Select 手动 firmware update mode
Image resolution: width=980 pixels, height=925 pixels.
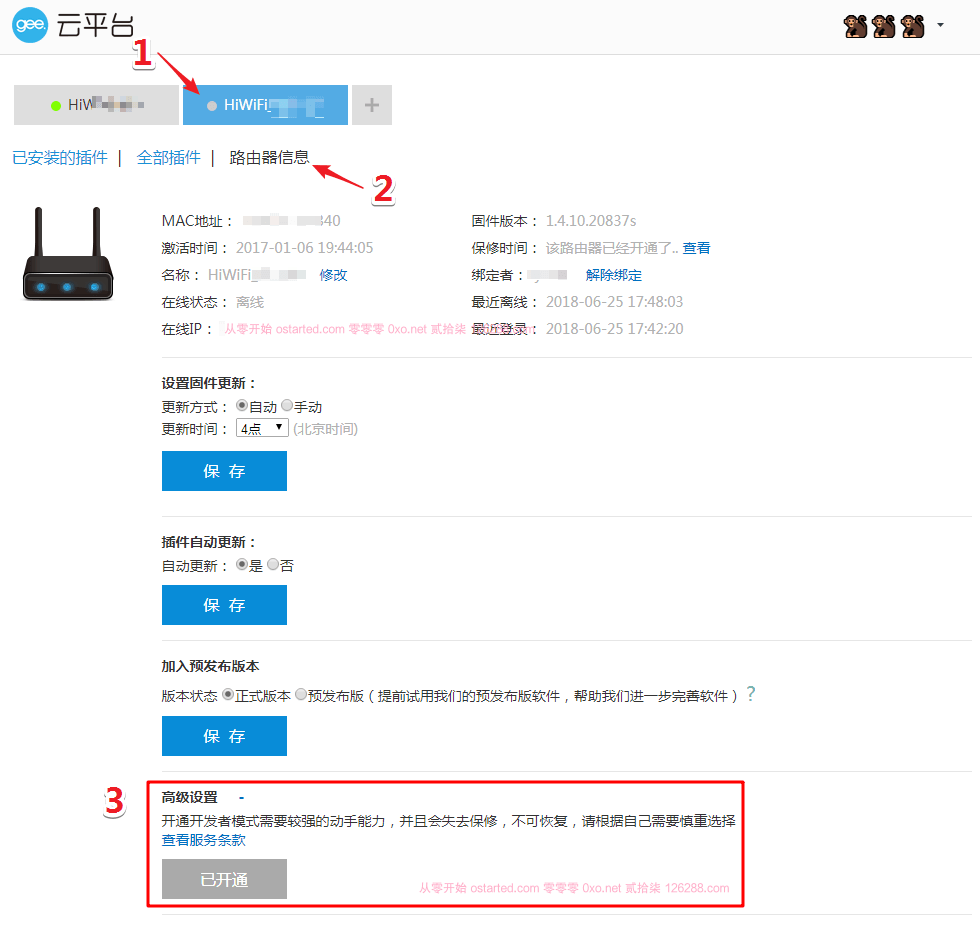[x=287, y=406]
